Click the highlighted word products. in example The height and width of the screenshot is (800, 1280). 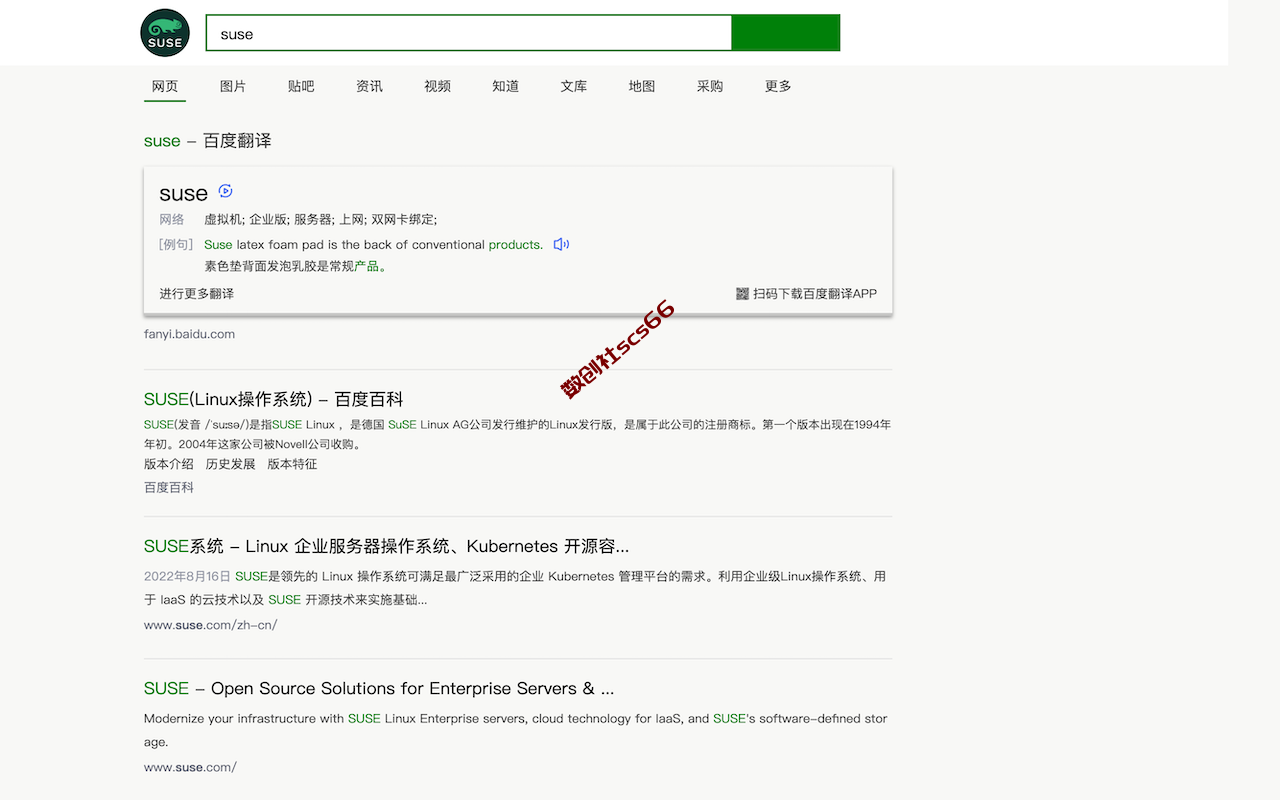516,244
